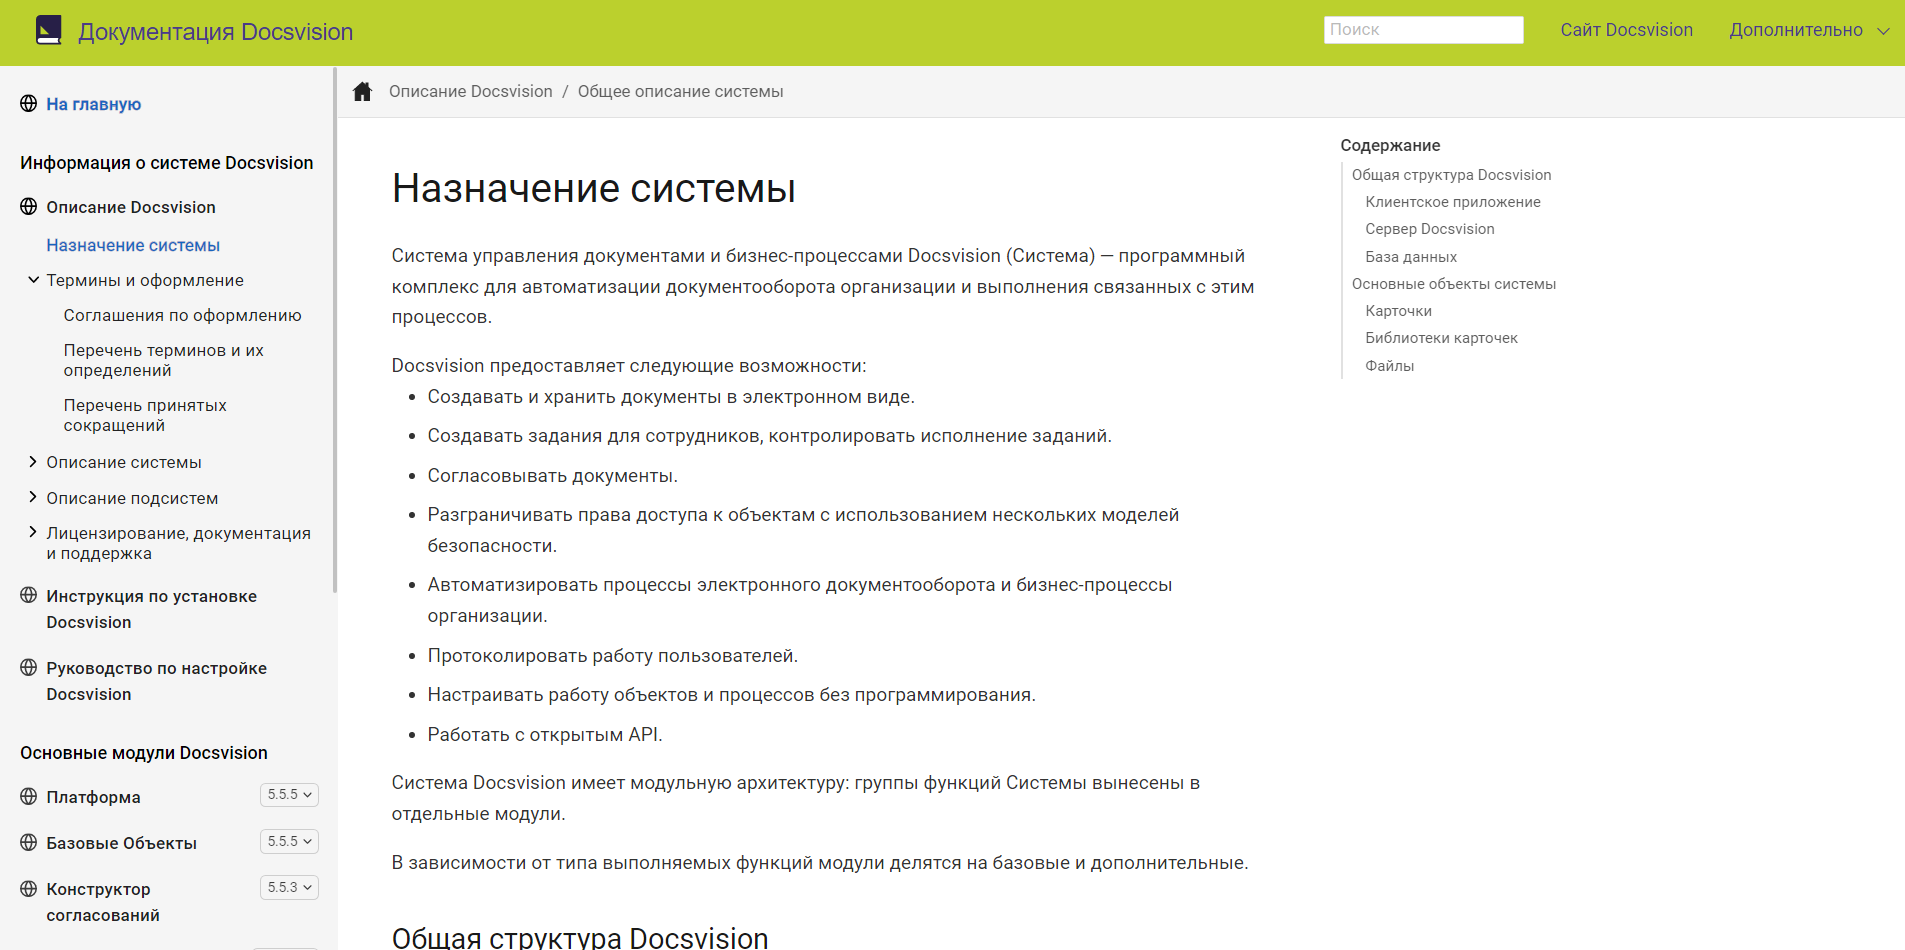Jump to Общая структура Docsvision in contents

(1451, 175)
